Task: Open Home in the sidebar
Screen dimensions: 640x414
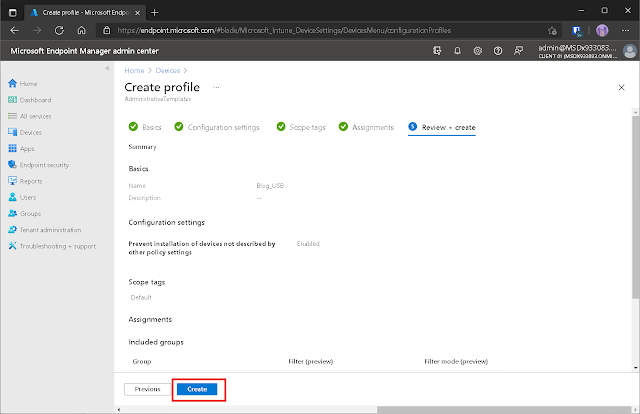Action: (x=23, y=83)
